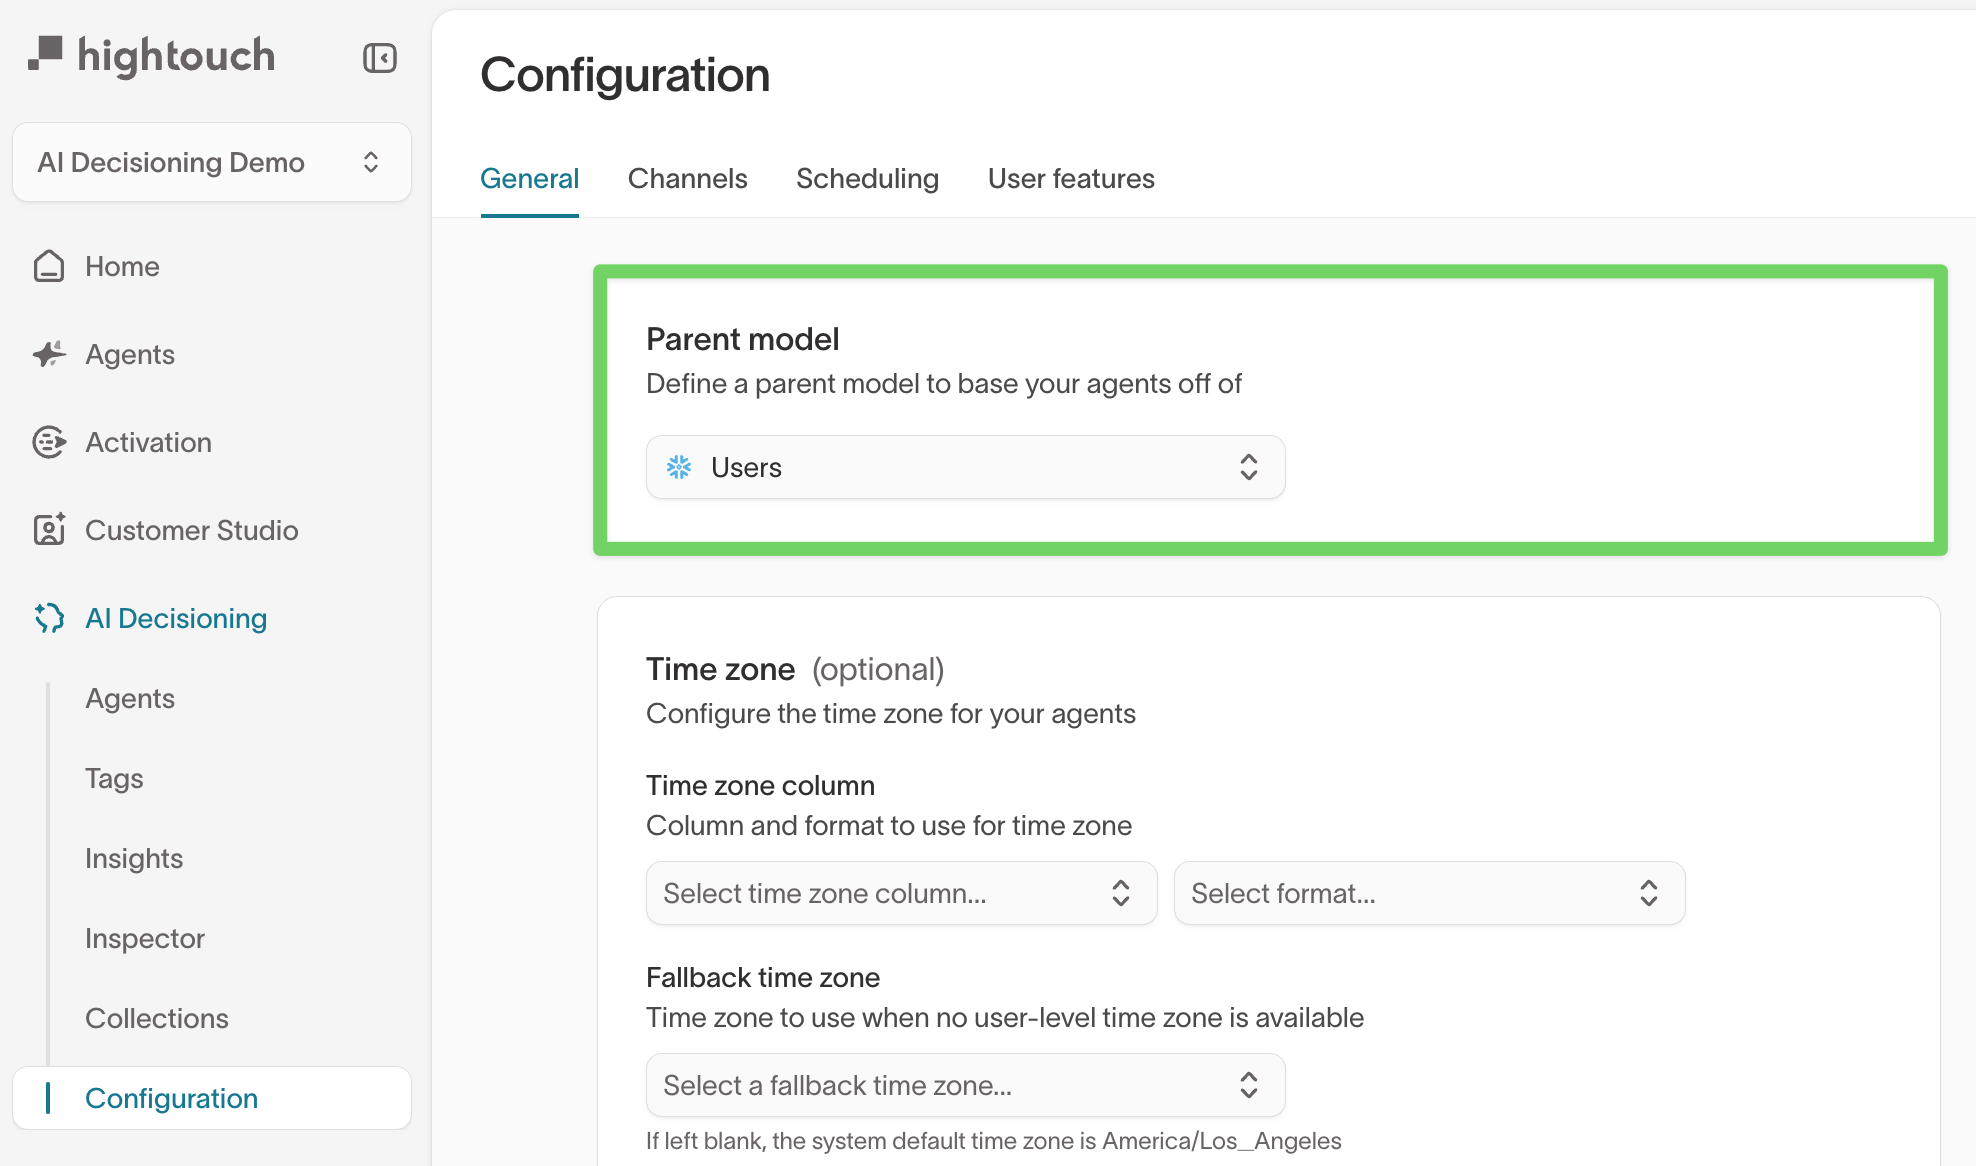Collapse the sidebar using the panel icon
Viewport: 1976px width, 1166px height.
coord(380,58)
